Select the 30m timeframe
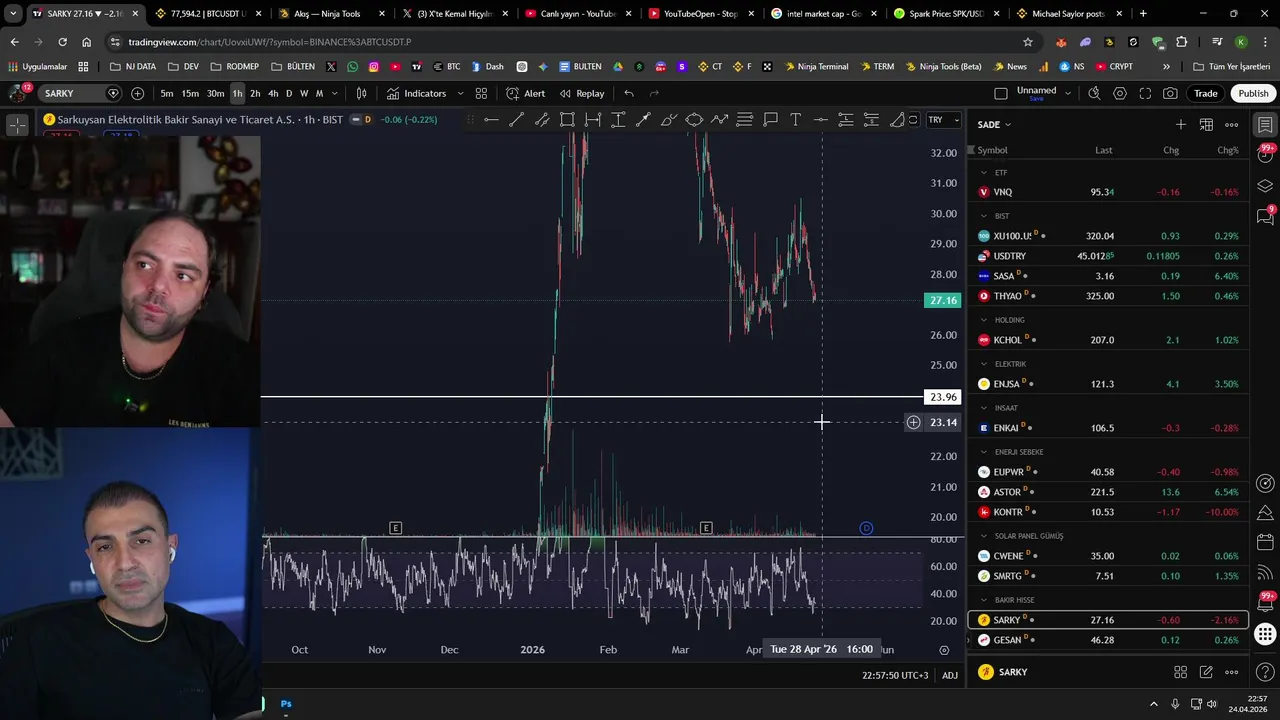This screenshot has width=1280, height=720. pos(215,93)
